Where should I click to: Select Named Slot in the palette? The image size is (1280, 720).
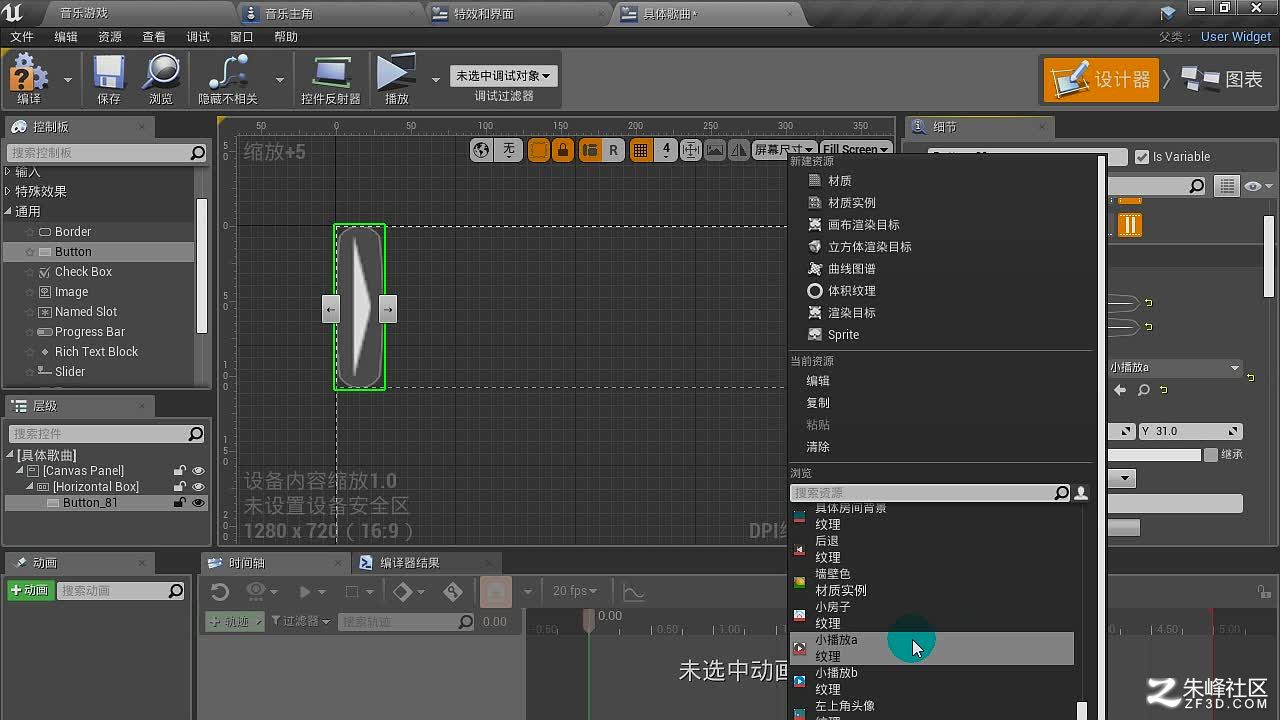pos(86,311)
